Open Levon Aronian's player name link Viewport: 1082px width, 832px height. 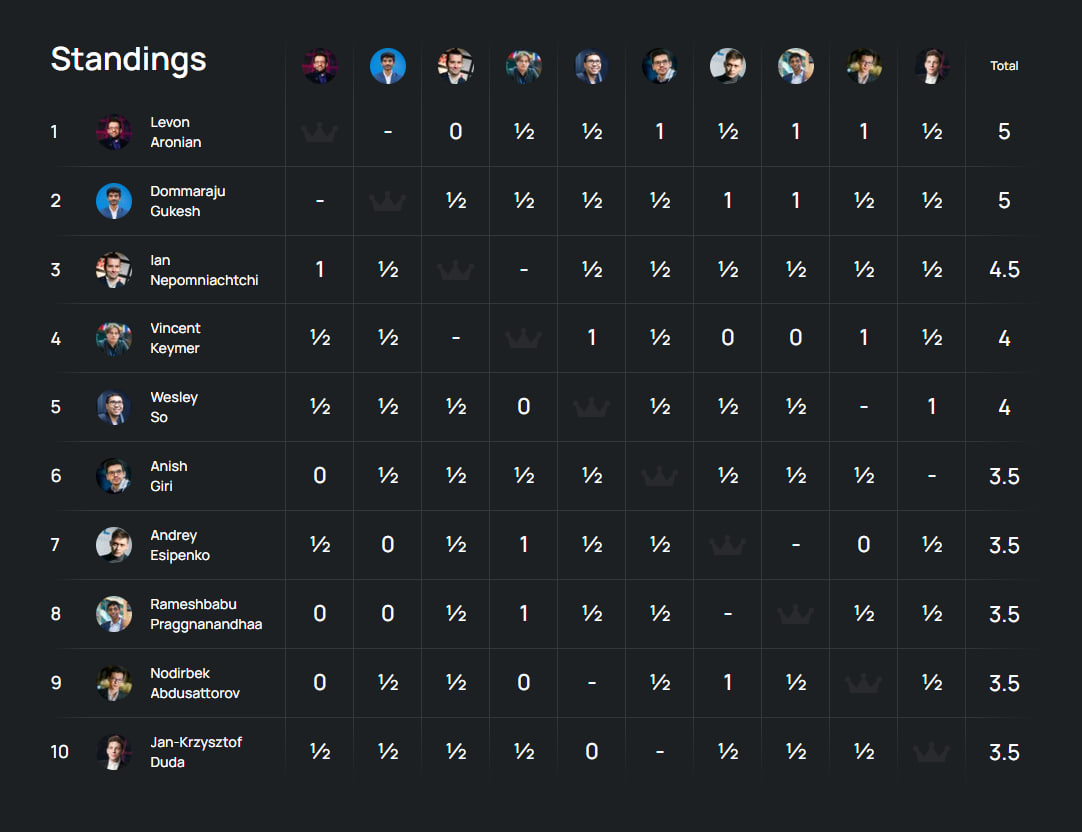pos(176,132)
